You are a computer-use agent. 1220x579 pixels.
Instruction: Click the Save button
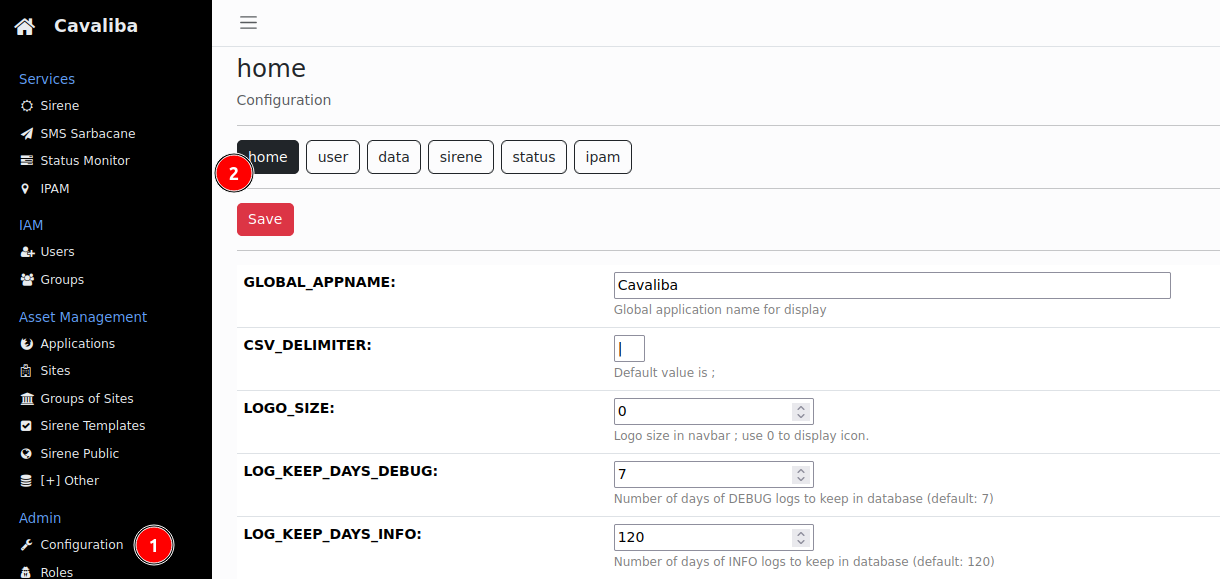[x=265, y=218]
